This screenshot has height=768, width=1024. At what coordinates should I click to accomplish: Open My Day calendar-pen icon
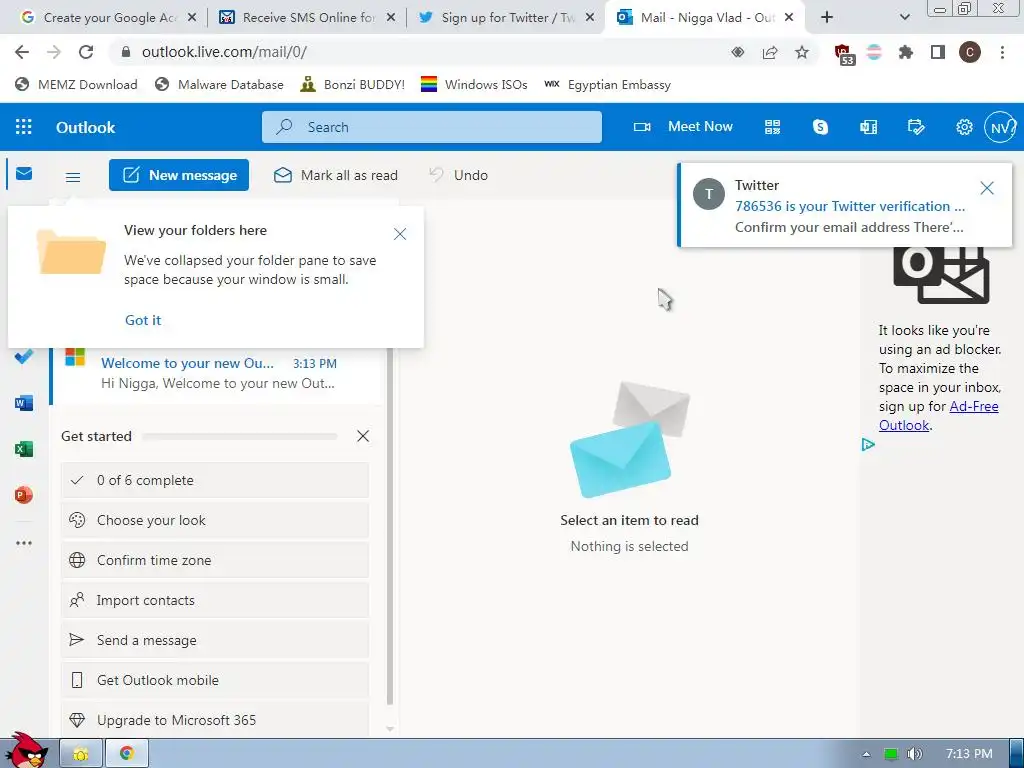[x=916, y=127]
